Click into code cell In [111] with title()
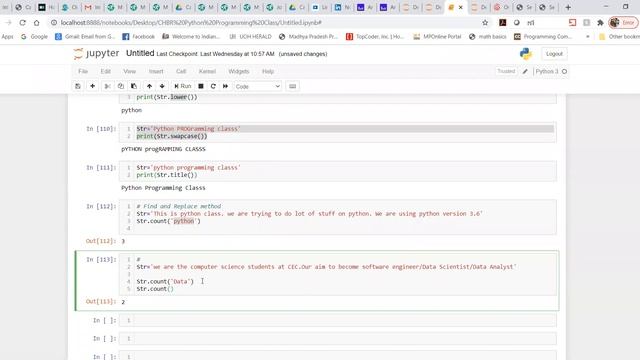This screenshot has height=360, width=640. (x=337, y=171)
